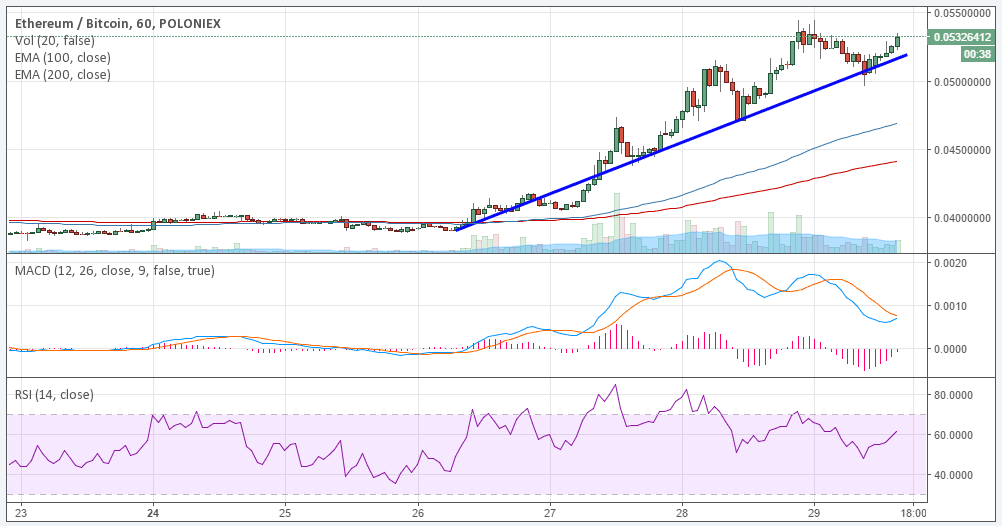Click the 0.05000000 price axis label
1002x526 pixels.
point(964,82)
